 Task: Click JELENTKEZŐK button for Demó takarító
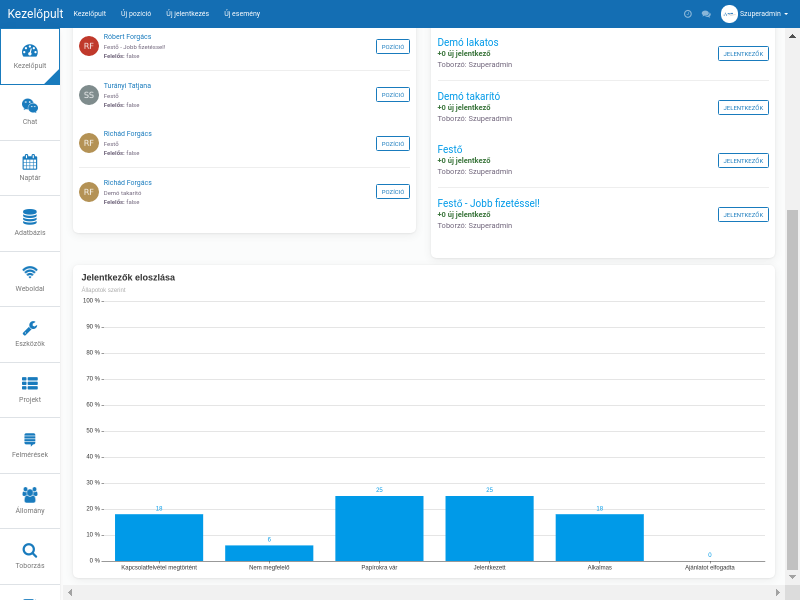coord(743,108)
